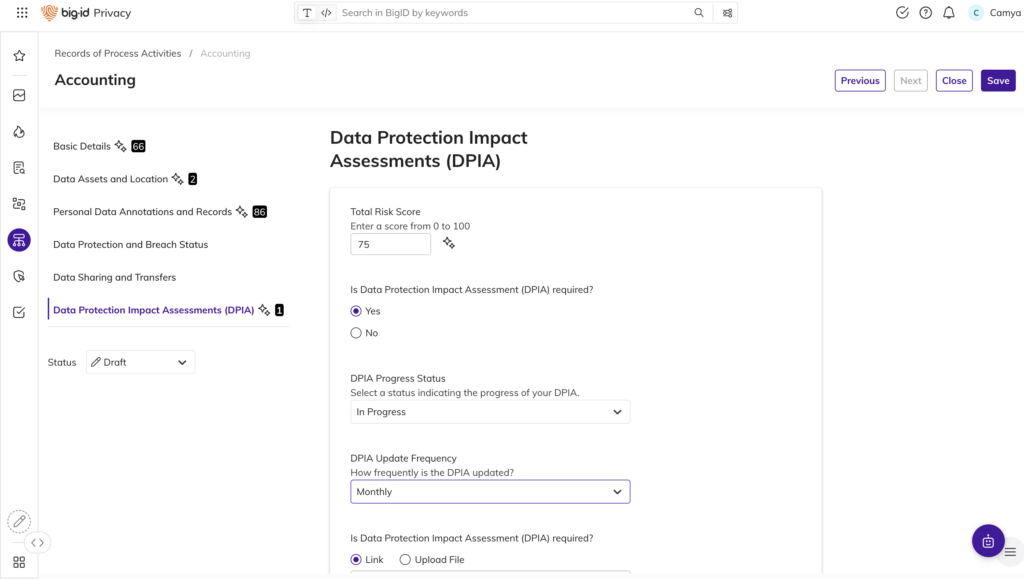Click the BigID fingerprint logo
1024x579 pixels.
tap(50, 12)
